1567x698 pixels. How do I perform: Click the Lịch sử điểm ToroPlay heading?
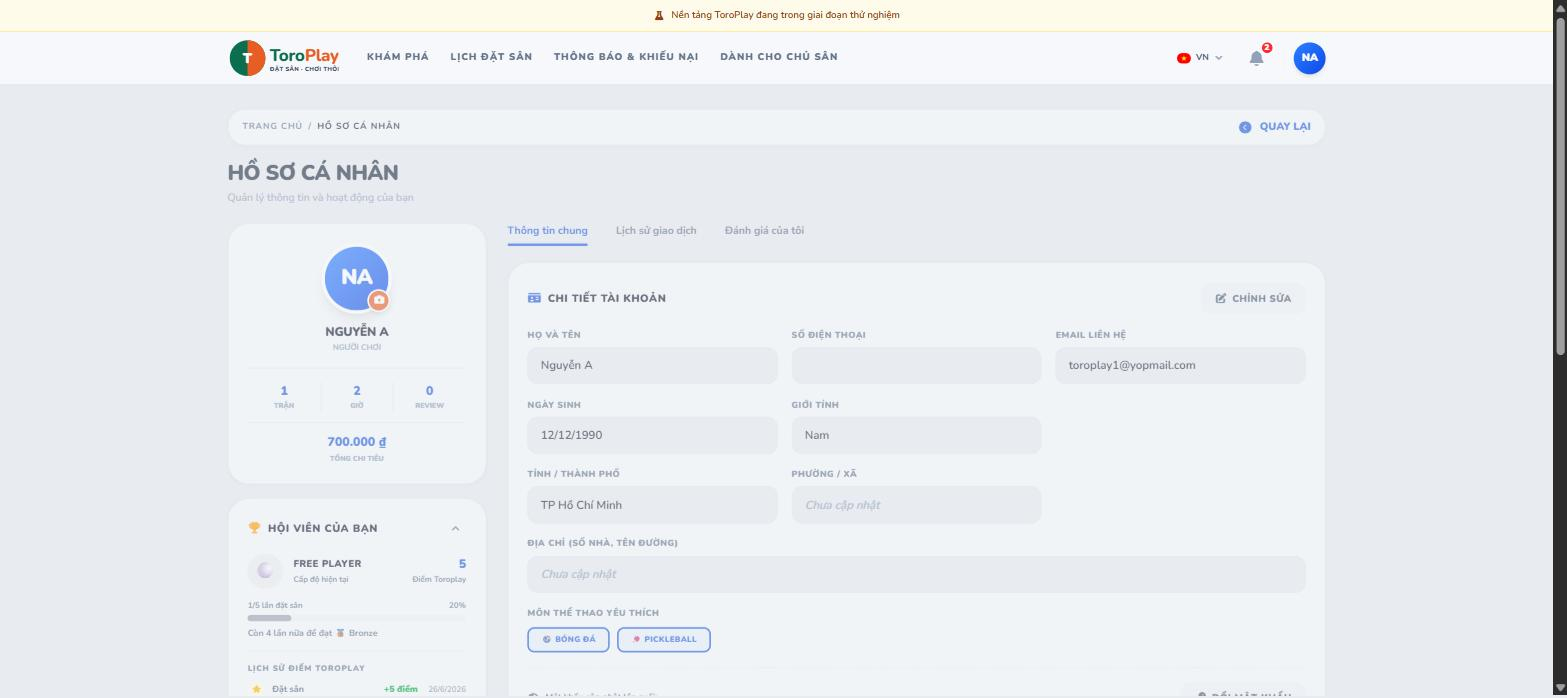click(x=306, y=668)
